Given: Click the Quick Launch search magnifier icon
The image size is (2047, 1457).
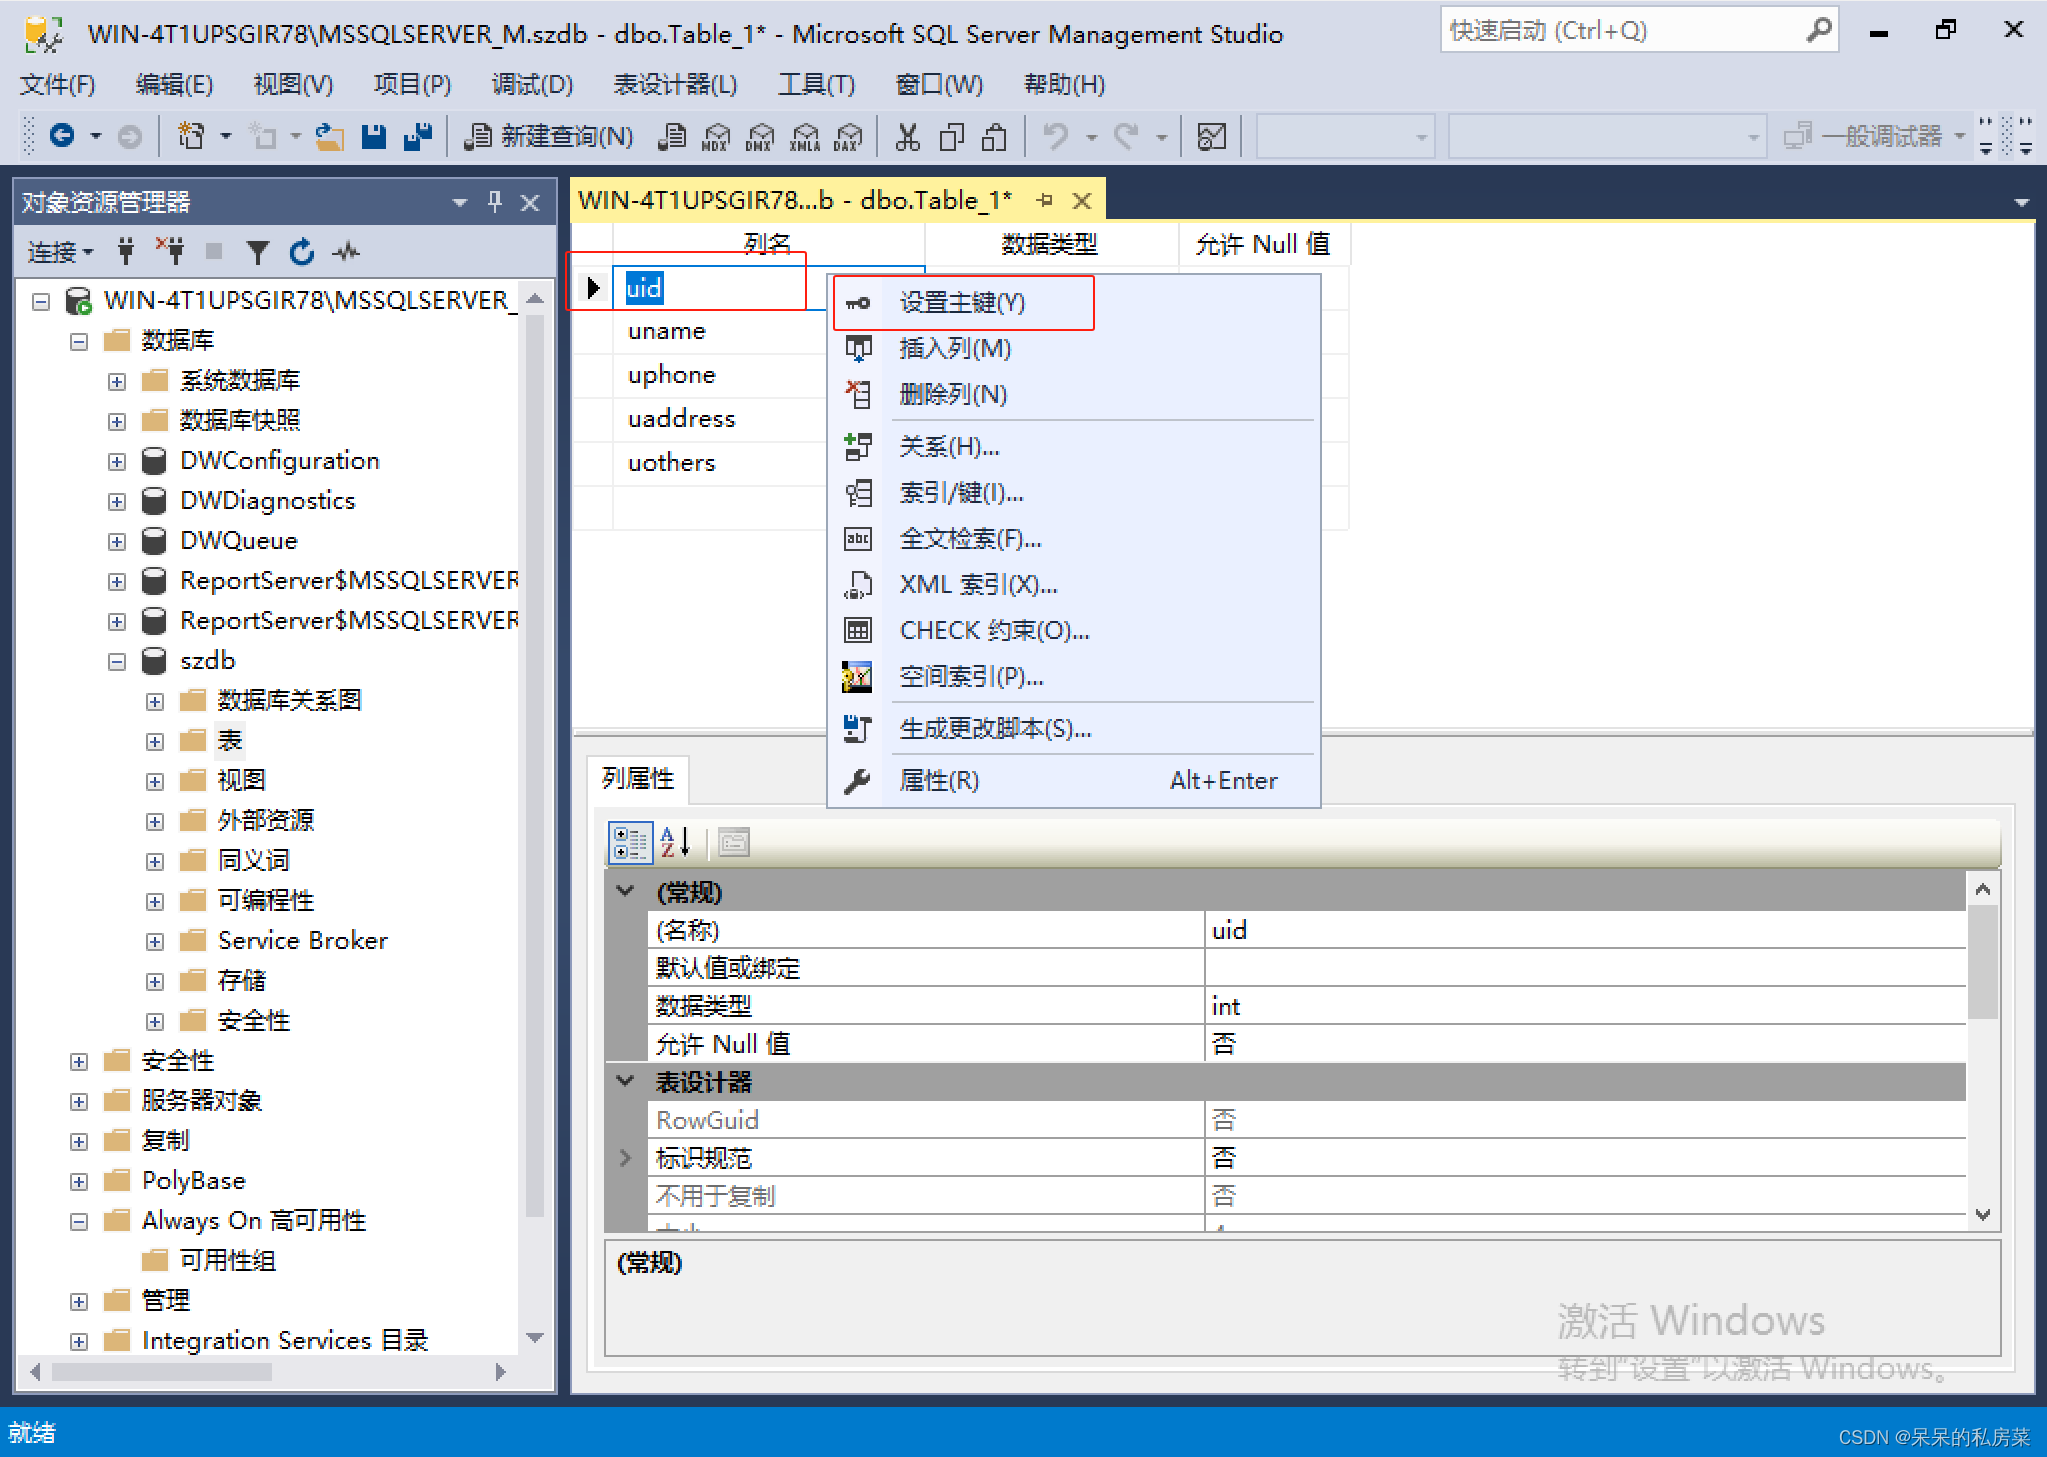Looking at the screenshot, I should click(1819, 31).
